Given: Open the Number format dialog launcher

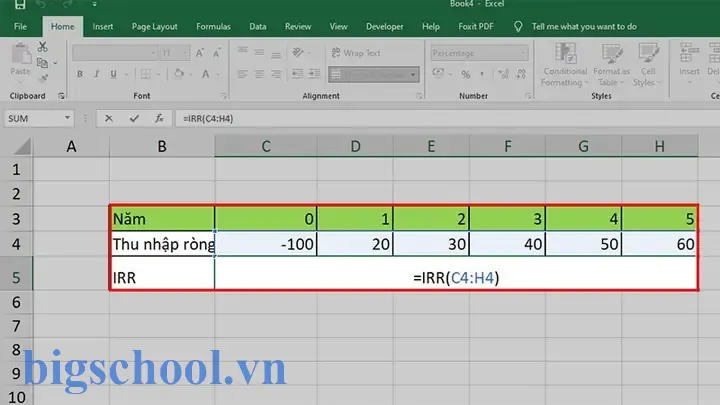Looking at the screenshot, I should tap(529, 96).
